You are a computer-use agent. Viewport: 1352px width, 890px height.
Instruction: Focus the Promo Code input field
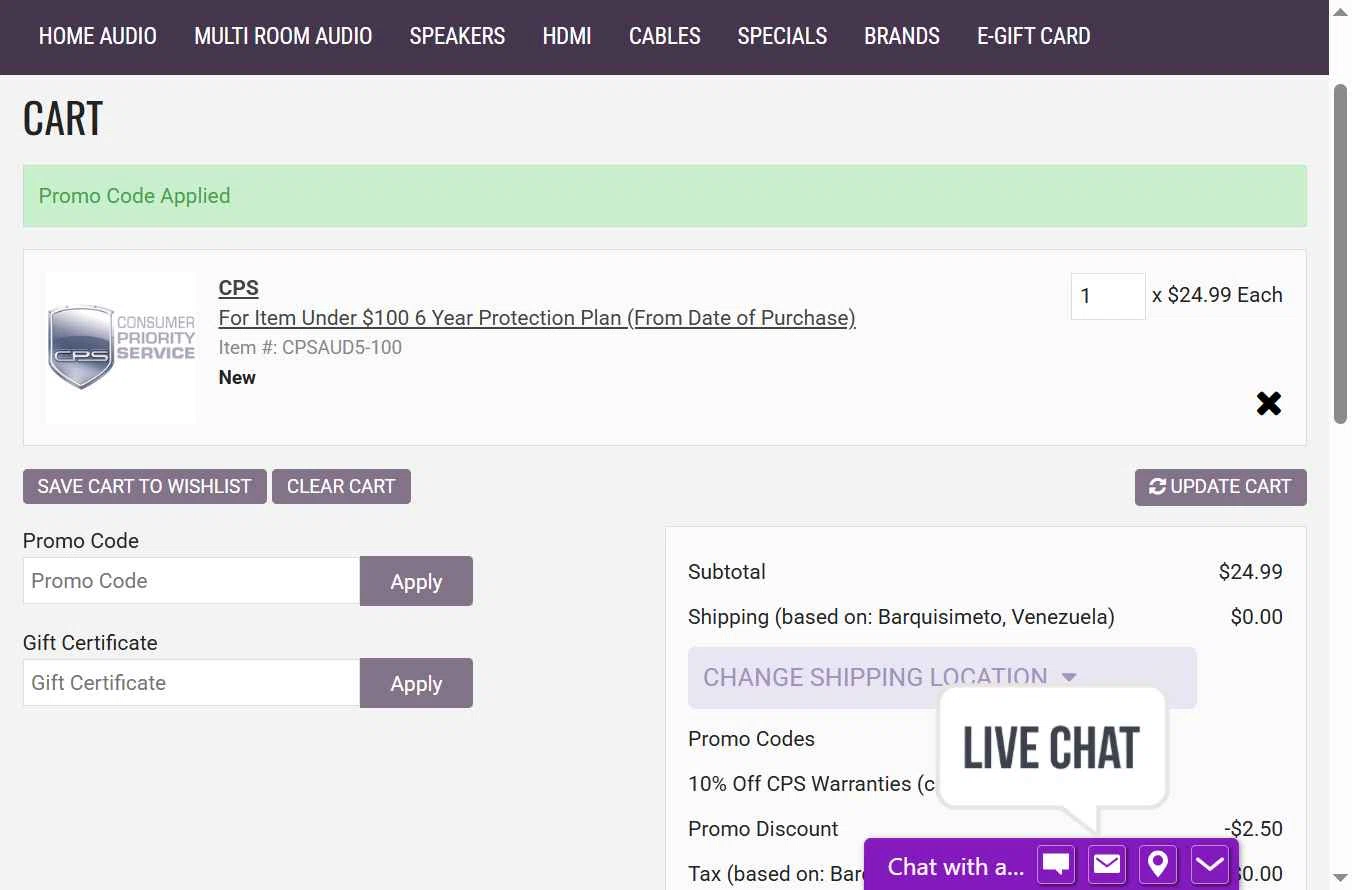(191, 581)
